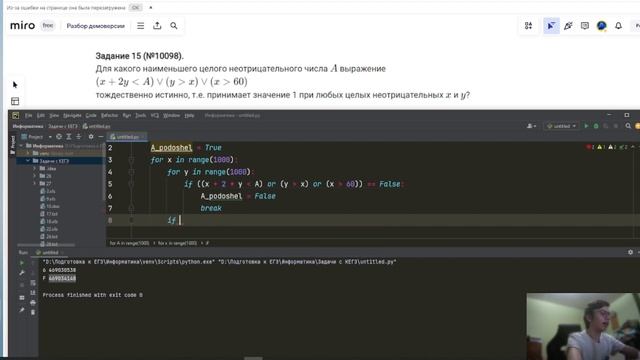Image resolution: width=640 pixels, height=360 pixels.
Task: Open Miro notifications bell
Action: pyautogui.click(x=618, y=26)
